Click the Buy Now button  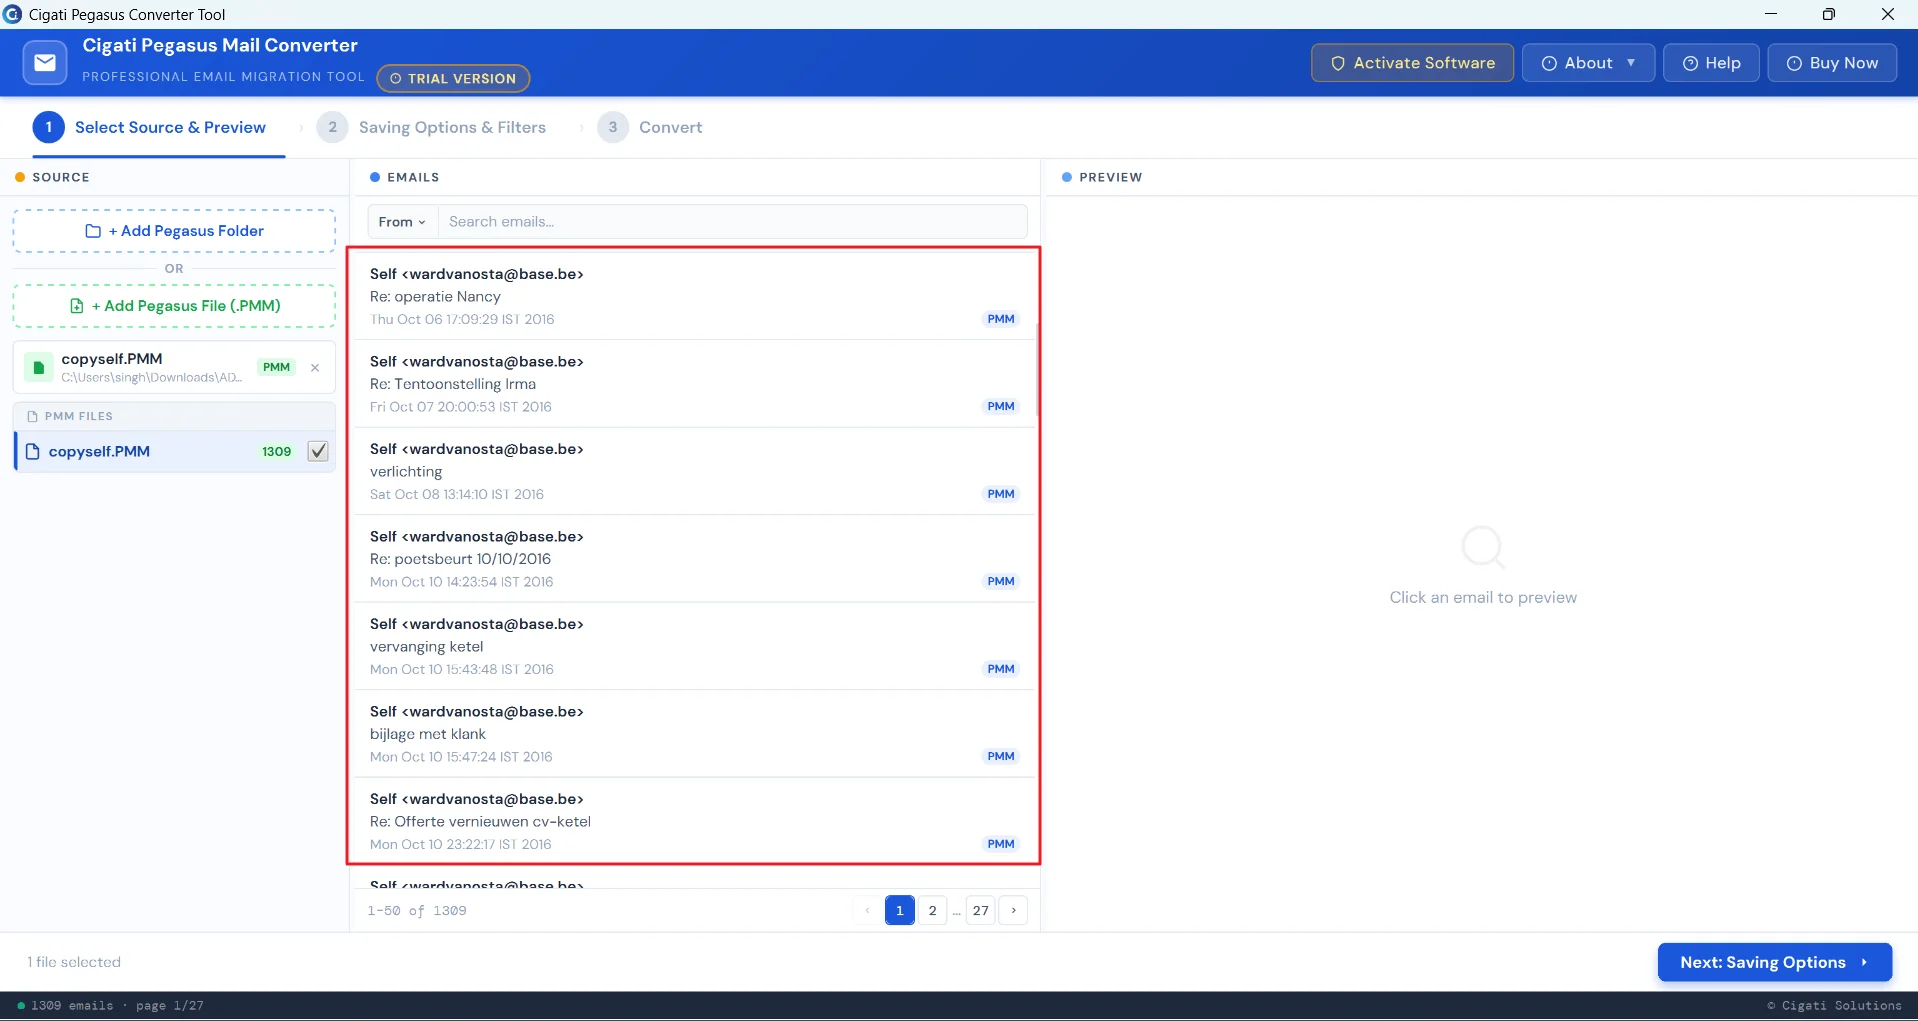coord(1832,63)
